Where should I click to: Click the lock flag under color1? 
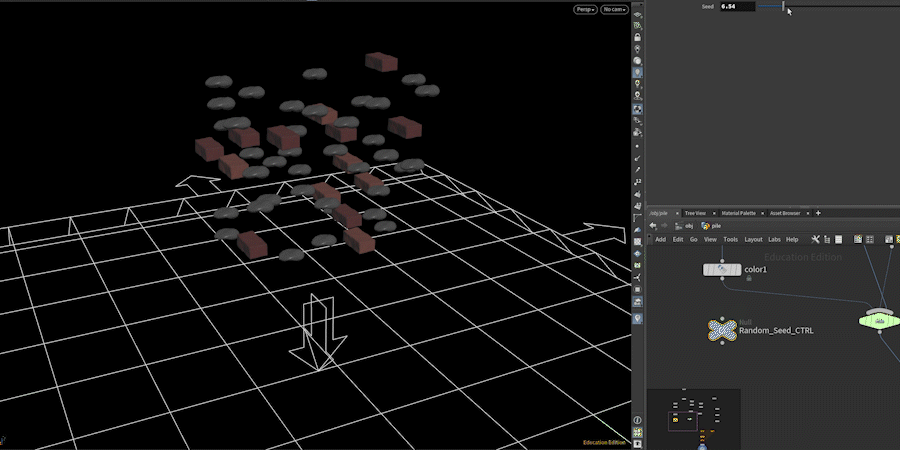pos(748,278)
